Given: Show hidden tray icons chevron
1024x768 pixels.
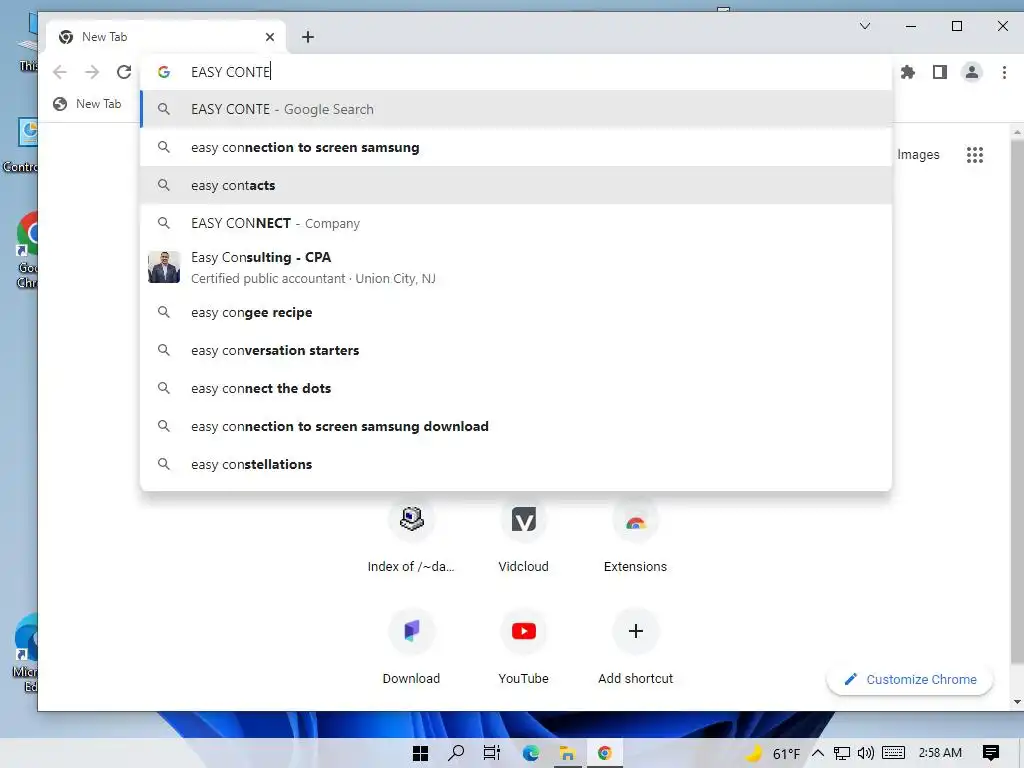Looking at the screenshot, I should pyautogui.click(x=818, y=753).
